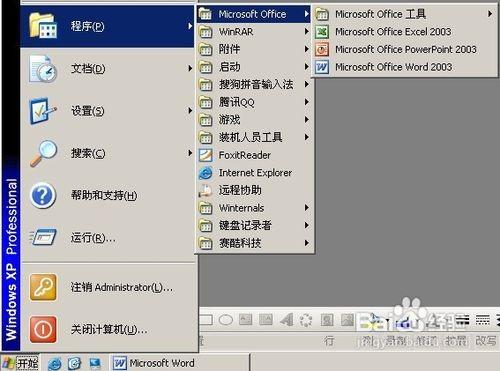Expand the Winternals submenu arrow
This screenshot has width=500, height=371.
point(306,208)
